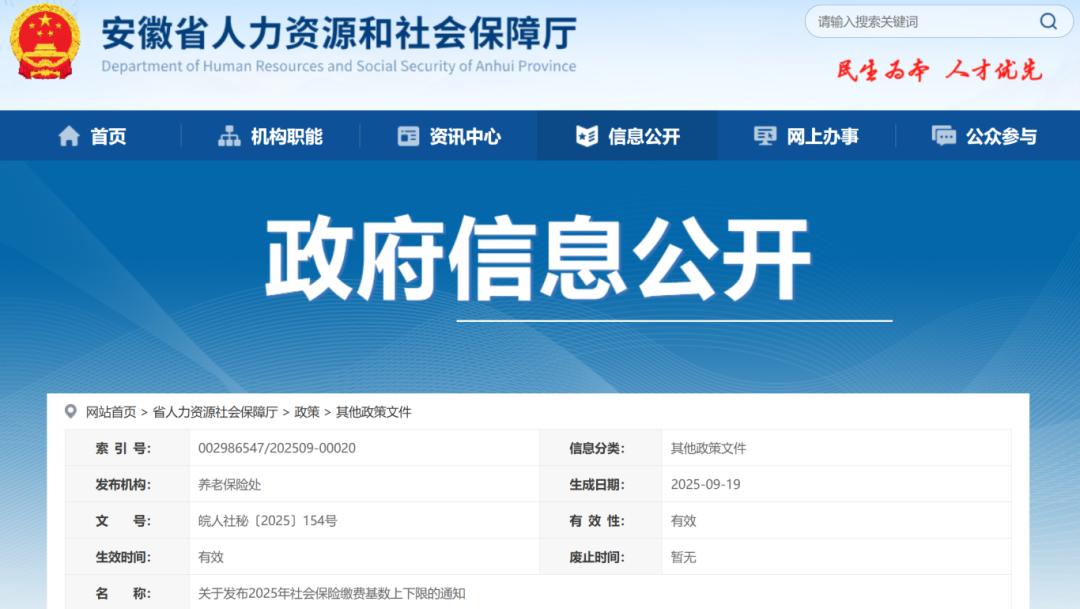The image size is (1080, 609).
Task: Click the location pin breadcrumb icon
Action: click(70, 411)
